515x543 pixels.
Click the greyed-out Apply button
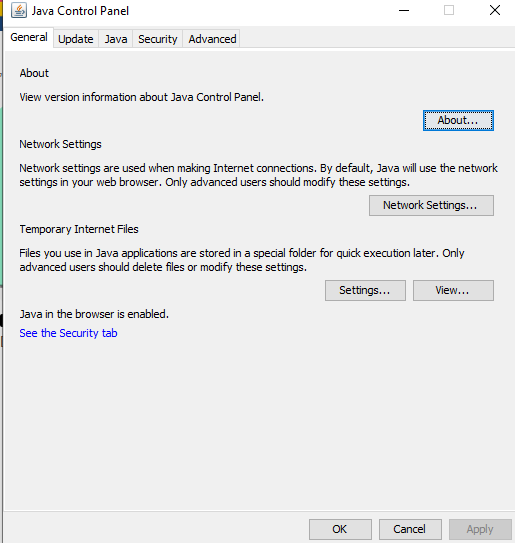point(480,529)
